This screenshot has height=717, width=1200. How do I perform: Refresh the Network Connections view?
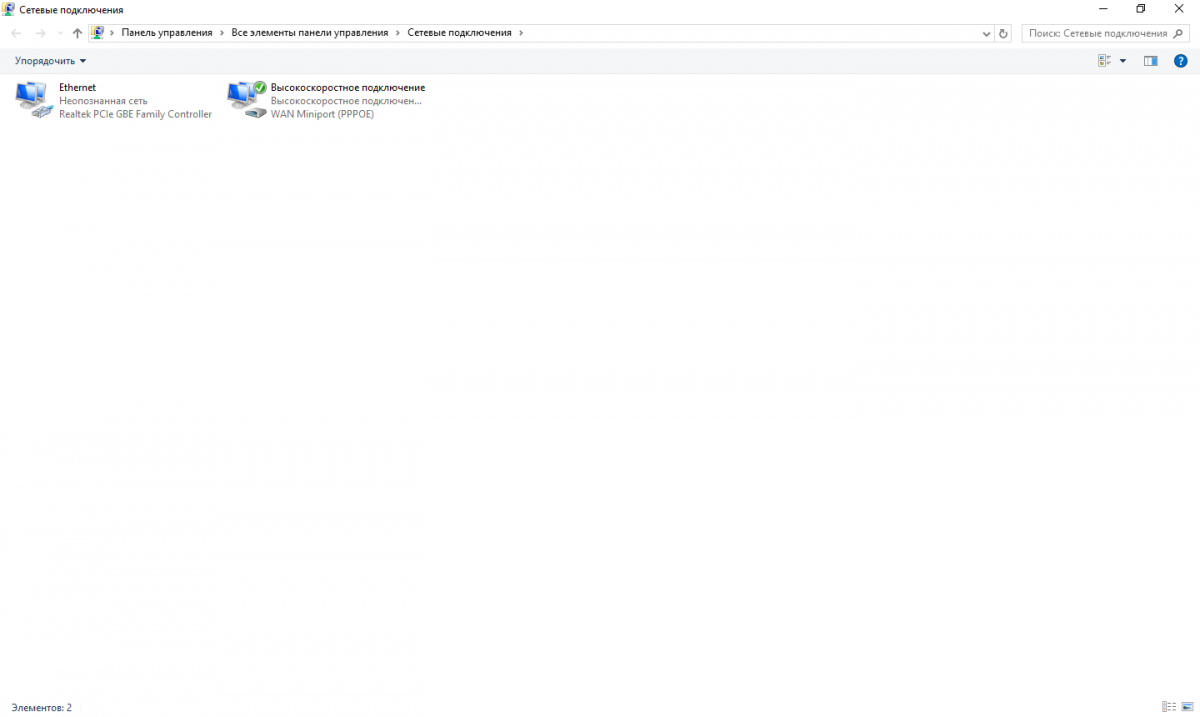point(1004,33)
